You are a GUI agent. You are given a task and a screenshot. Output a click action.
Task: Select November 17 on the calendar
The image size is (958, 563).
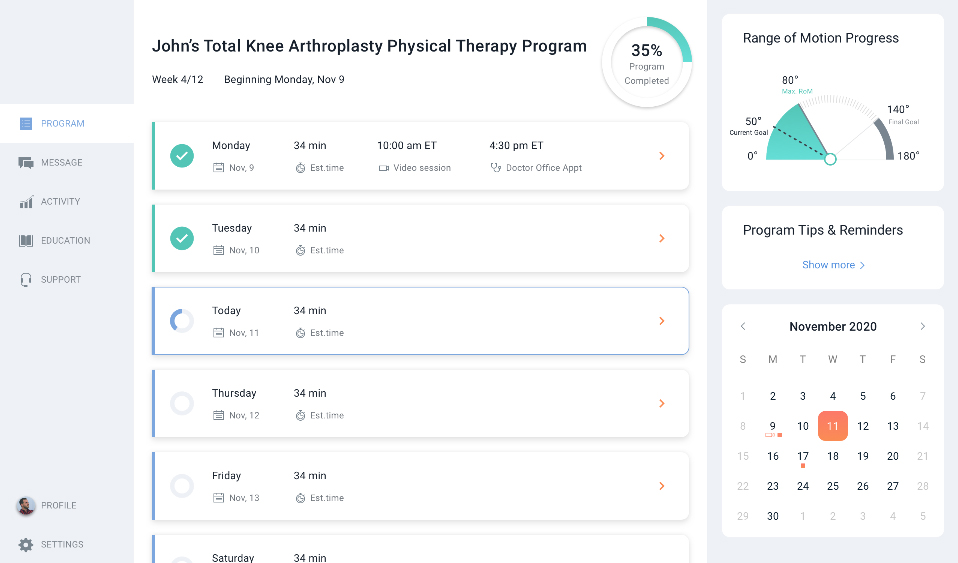click(x=803, y=456)
